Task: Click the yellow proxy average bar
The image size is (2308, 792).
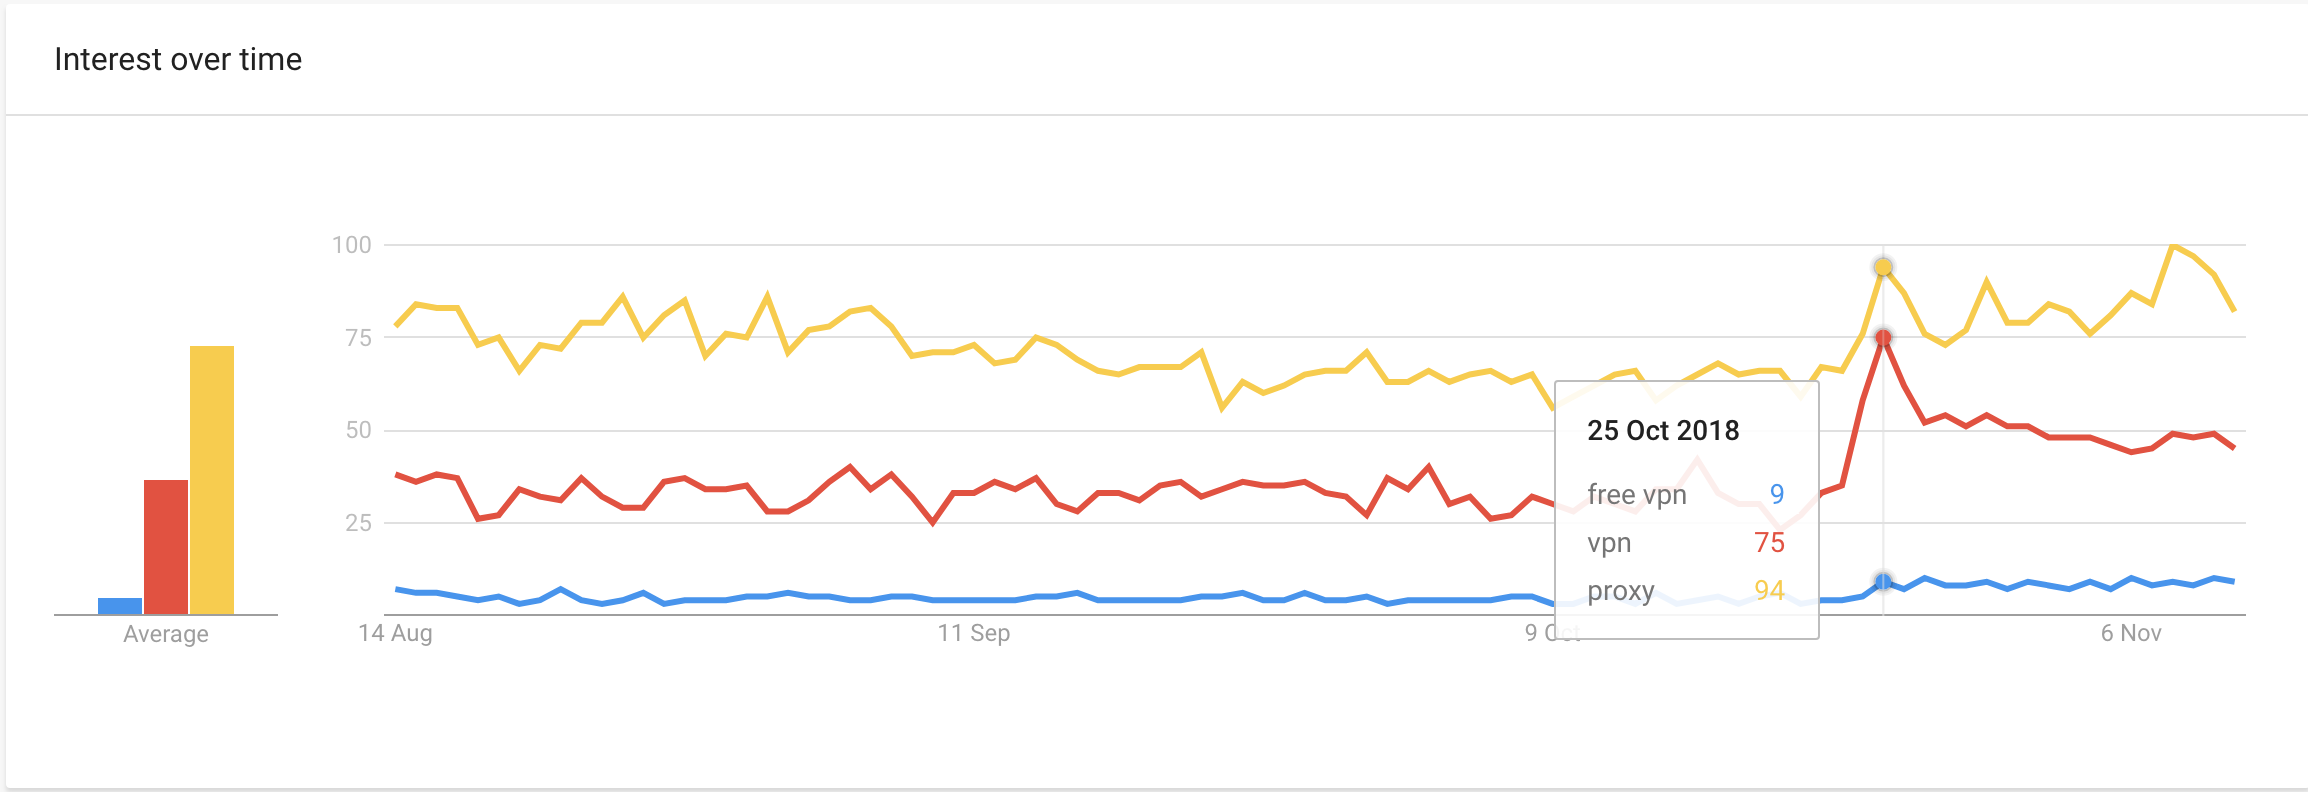Action: (212, 480)
